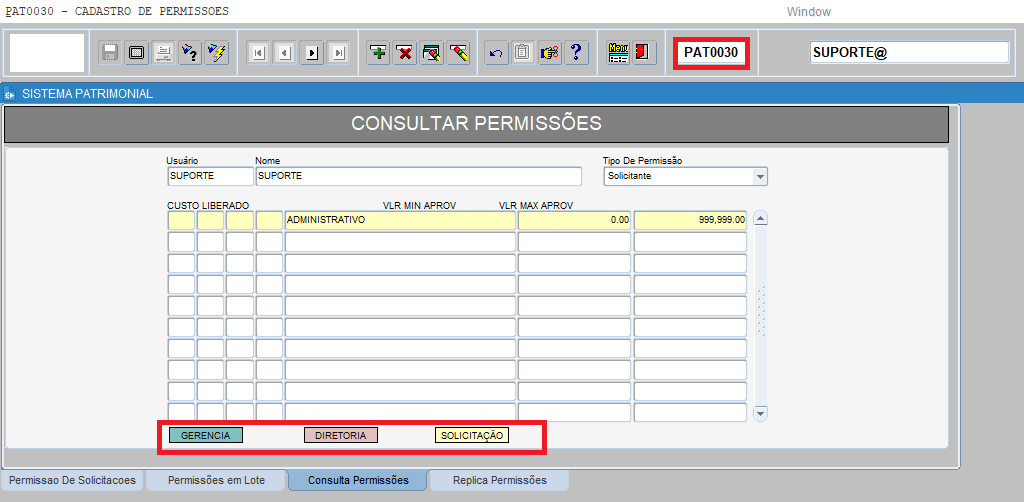Viewport: 1024px width, 502px height.
Task: Click the undo arrow icon
Action: coord(494,53)
